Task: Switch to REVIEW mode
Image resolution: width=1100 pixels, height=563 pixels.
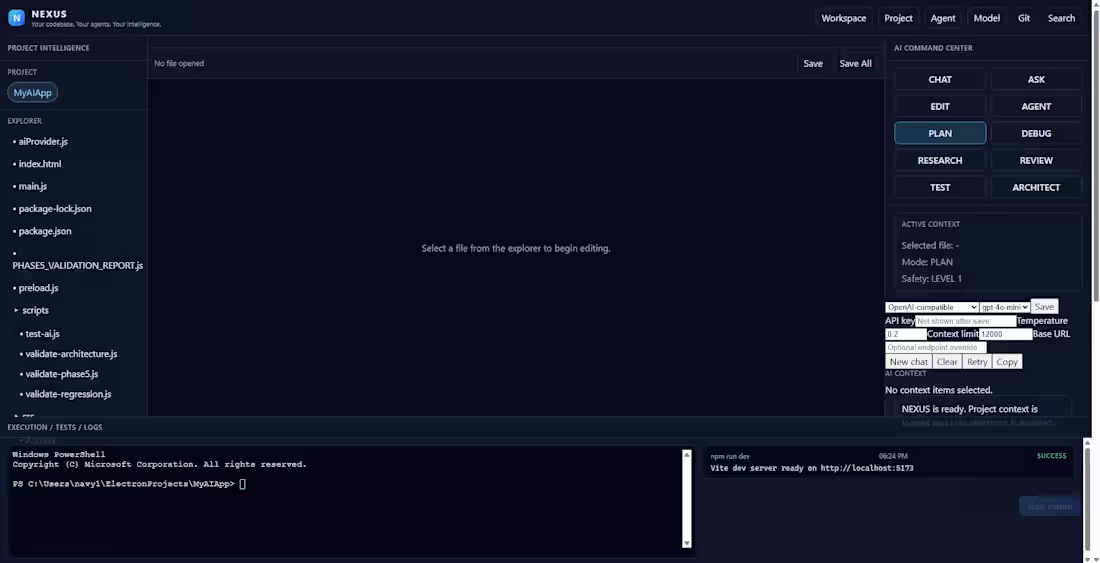Action: click(1035, 161)
